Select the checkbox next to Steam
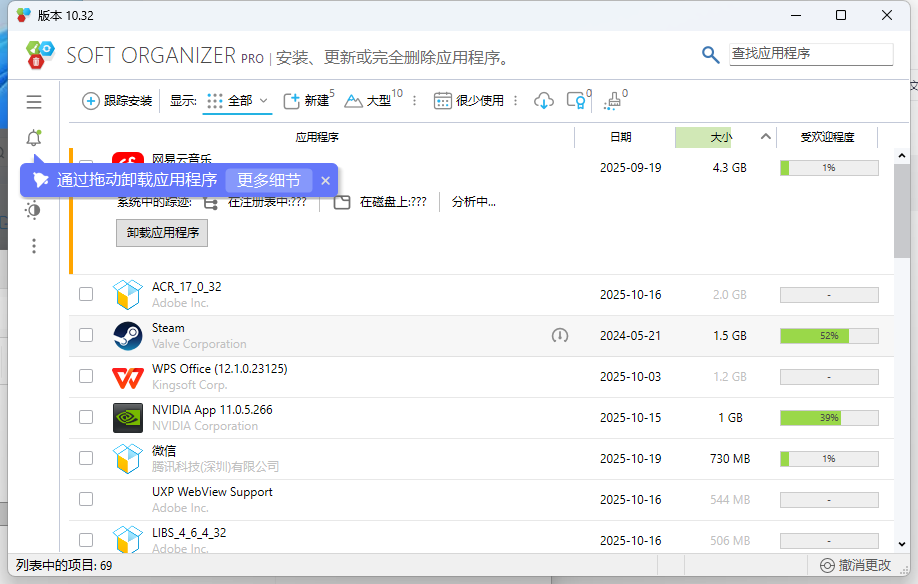Image resolution: width=918 pixels, height=584 pixels. tap(86, 335)
